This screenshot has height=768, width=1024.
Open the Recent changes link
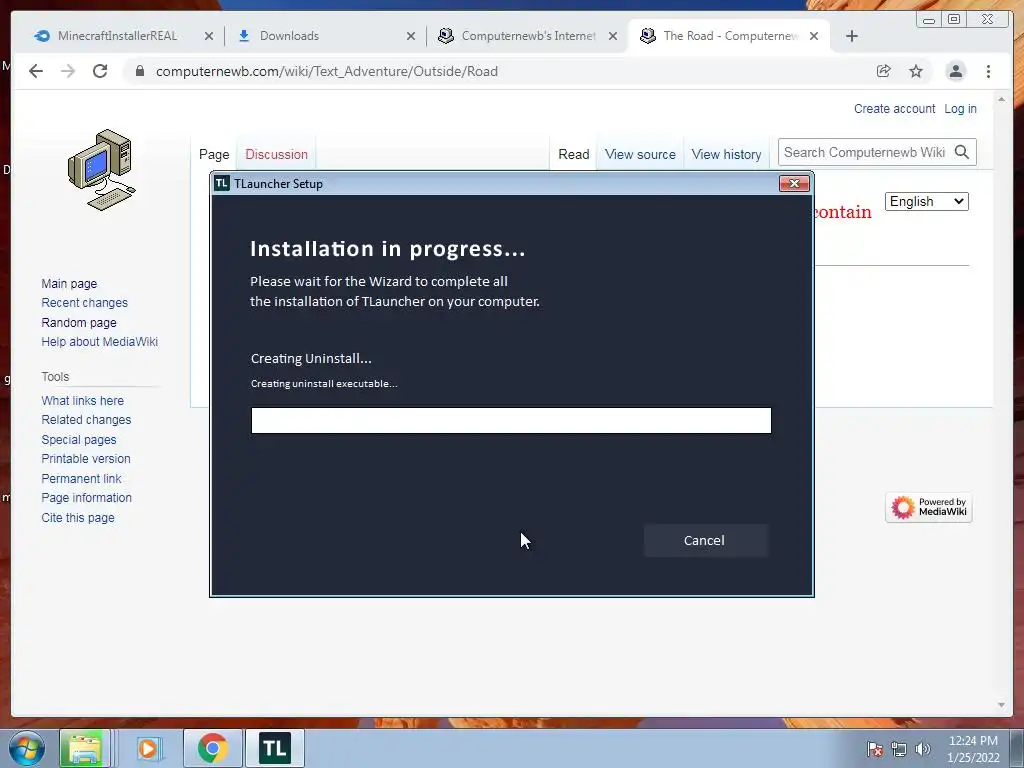point(84,302)
